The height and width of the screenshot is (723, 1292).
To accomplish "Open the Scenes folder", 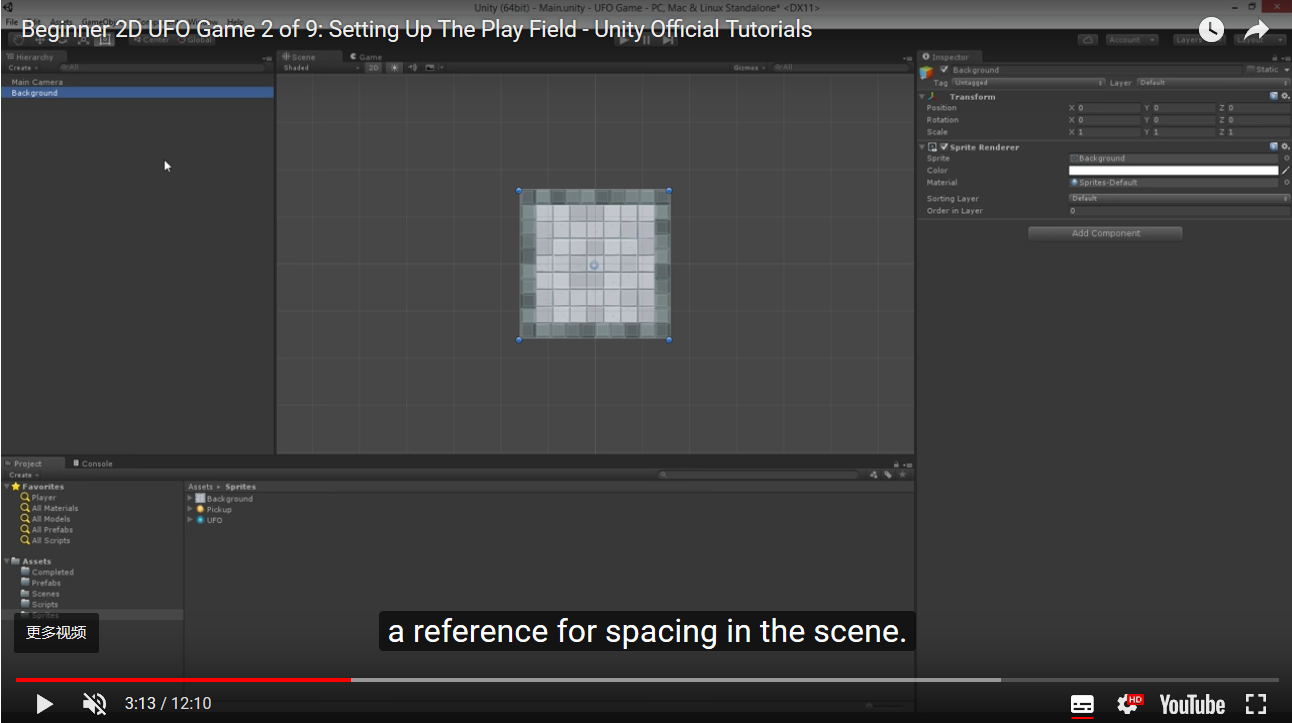I will click(40, 594).
